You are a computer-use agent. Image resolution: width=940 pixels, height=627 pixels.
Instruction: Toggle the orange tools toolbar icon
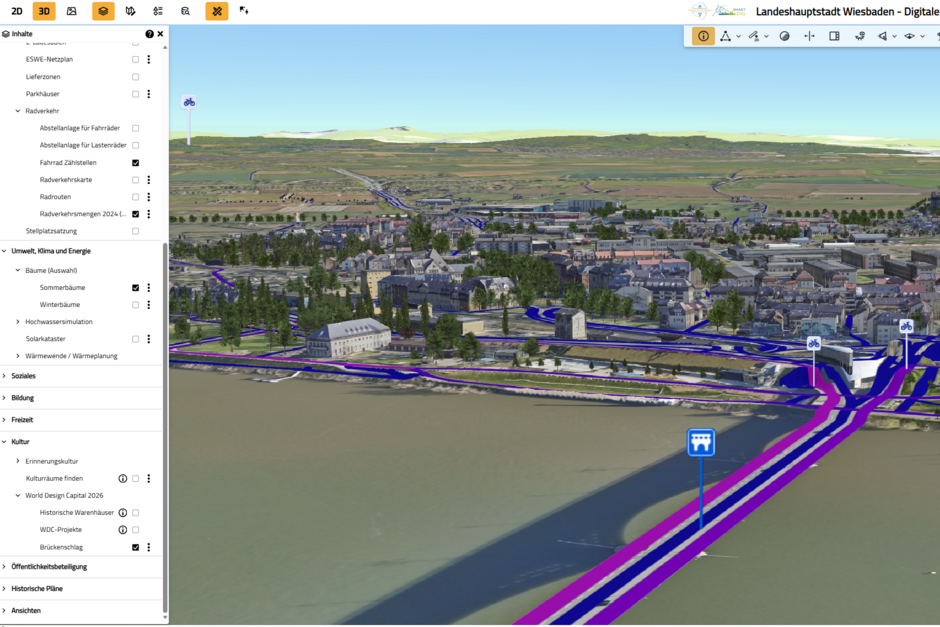pyautogui.click(x=216, y=11)
